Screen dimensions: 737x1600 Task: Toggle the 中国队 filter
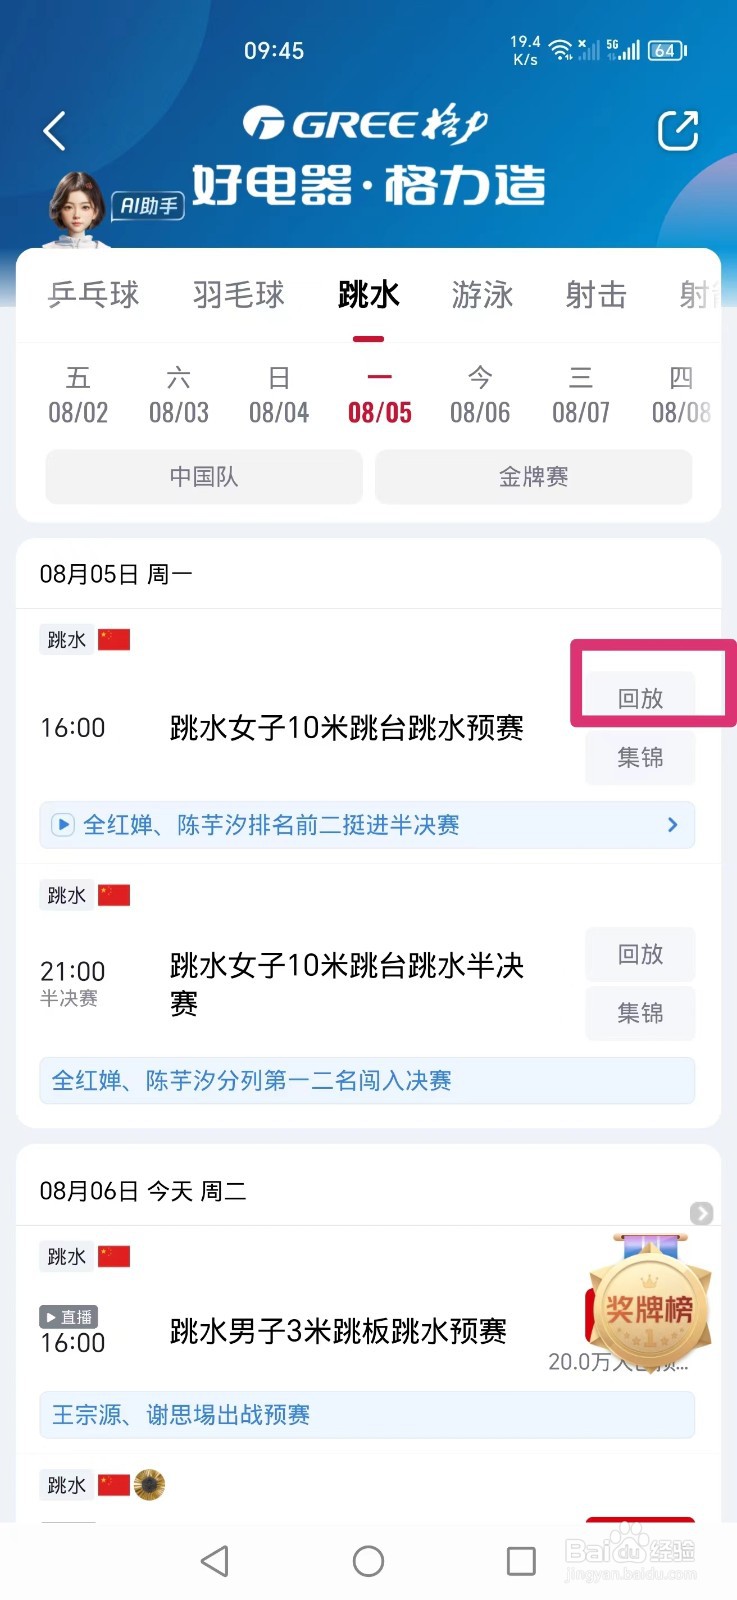(x=204, y=477)
